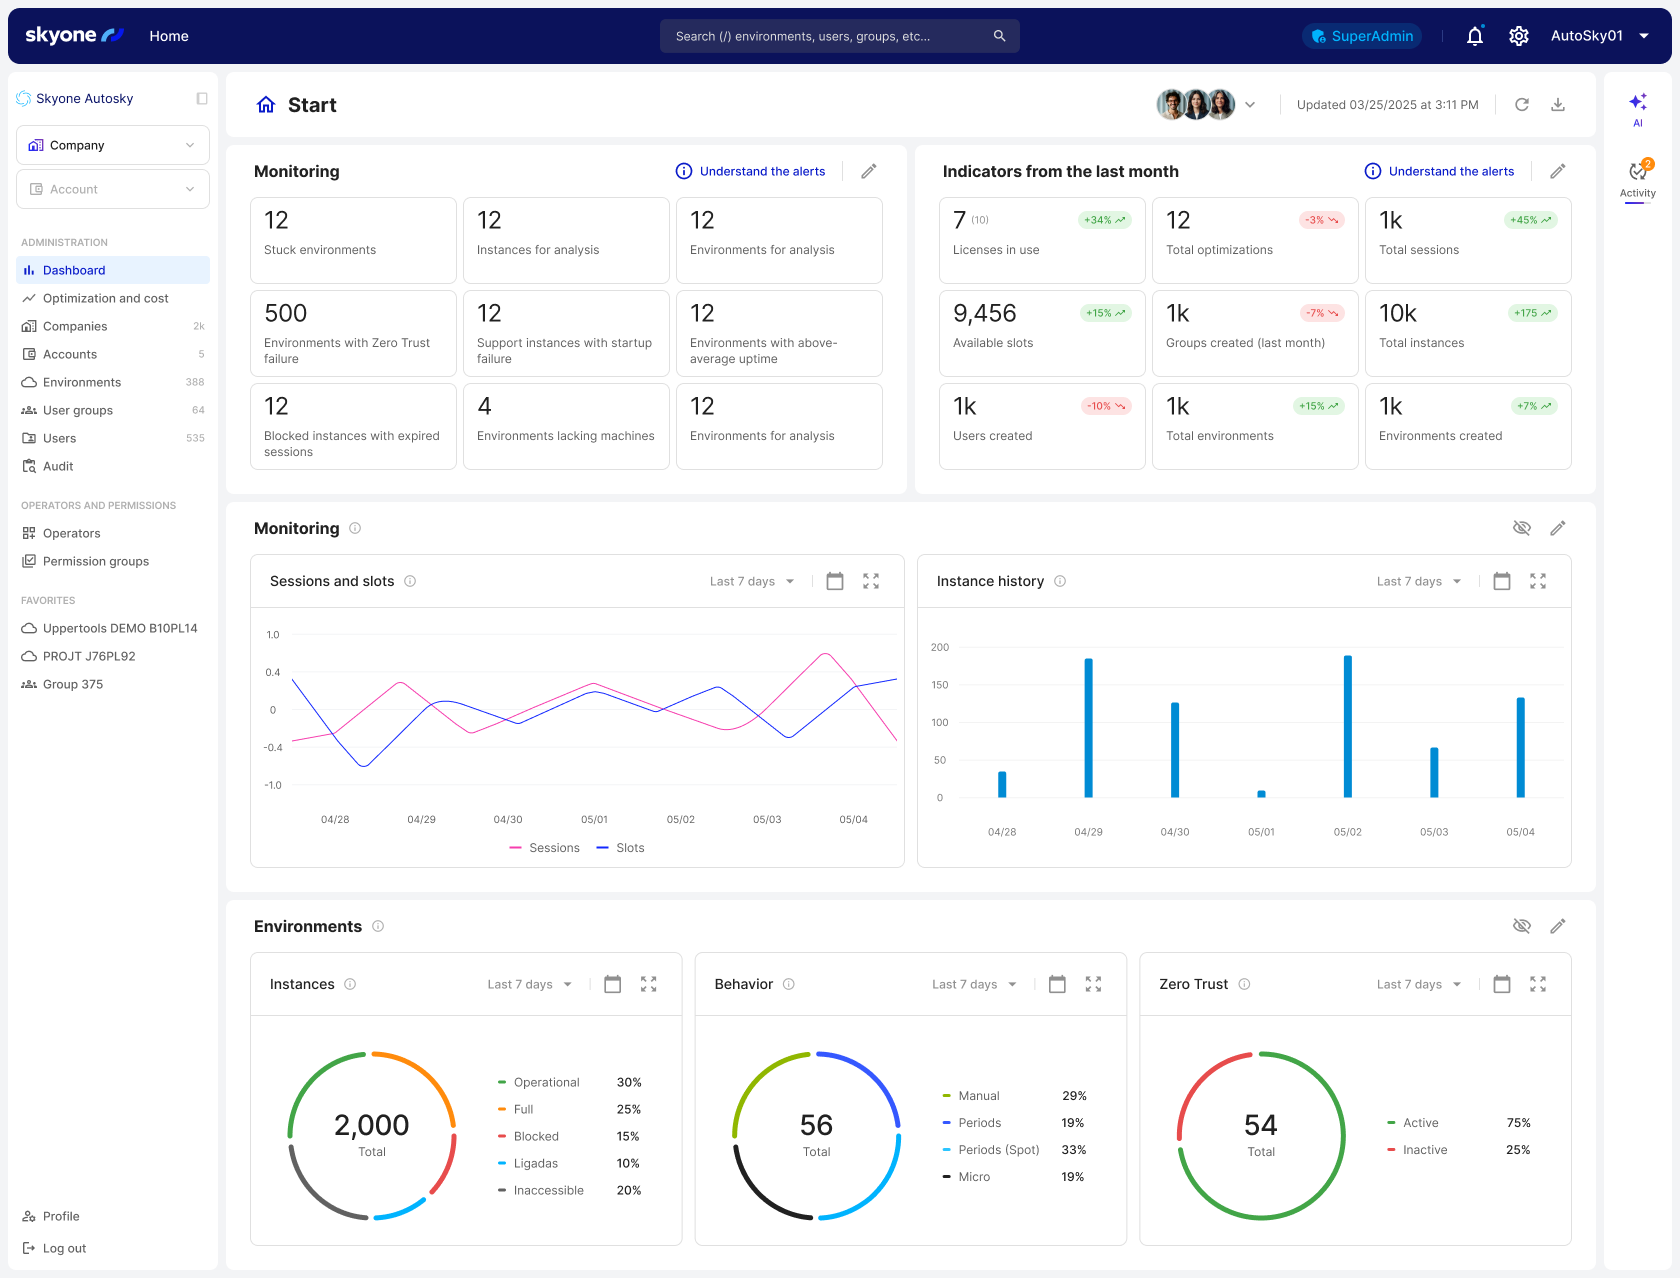The height and width of the screenshot is (1278, 1680).
Task: Hide the Monitoring charts section
Action: [1521, 528]
